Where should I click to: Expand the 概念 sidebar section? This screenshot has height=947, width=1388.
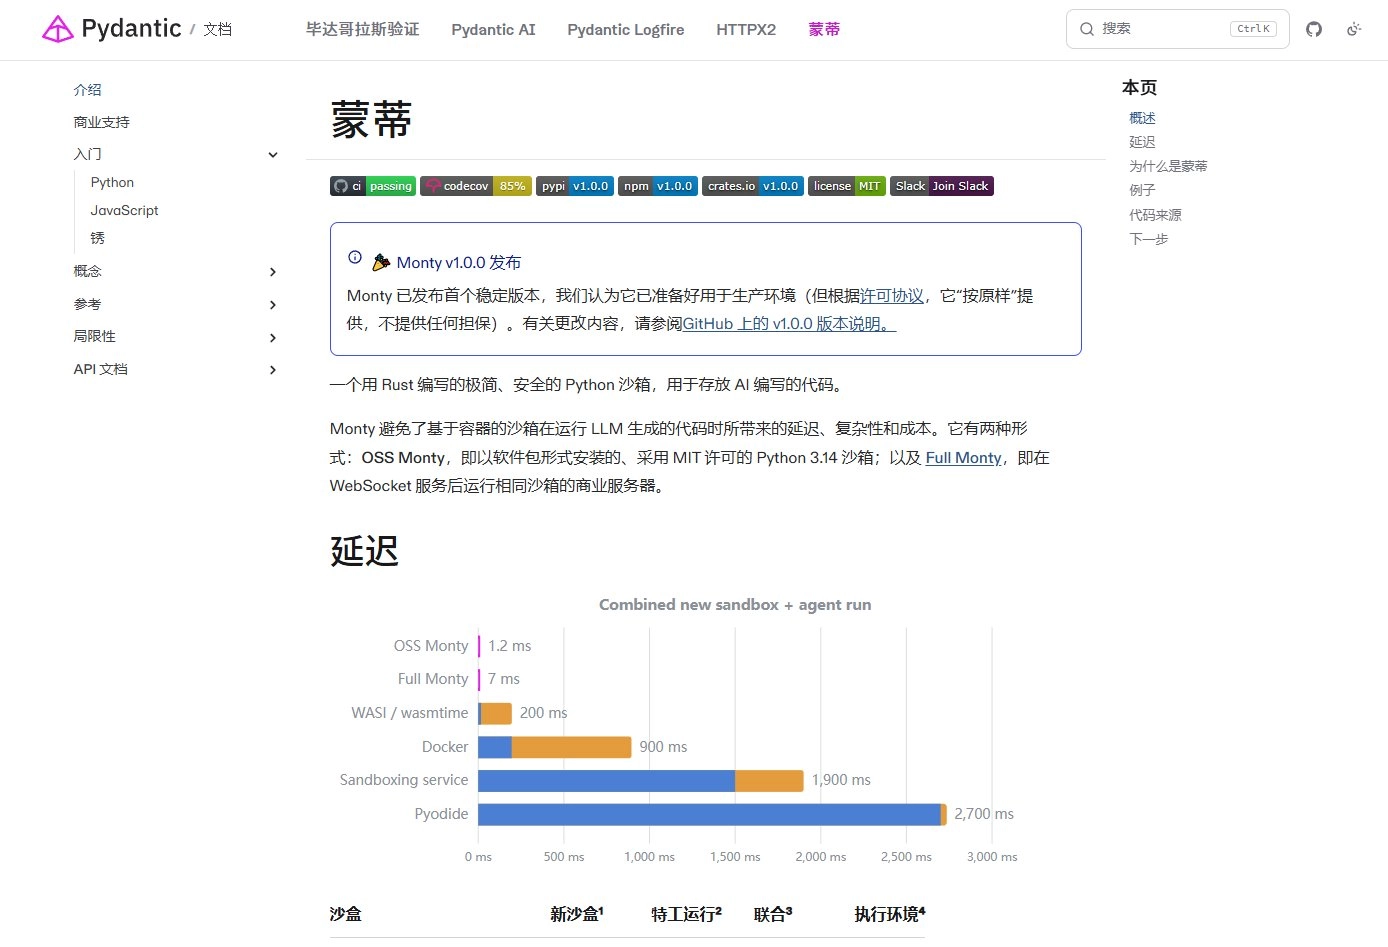(x=273, y=272)
